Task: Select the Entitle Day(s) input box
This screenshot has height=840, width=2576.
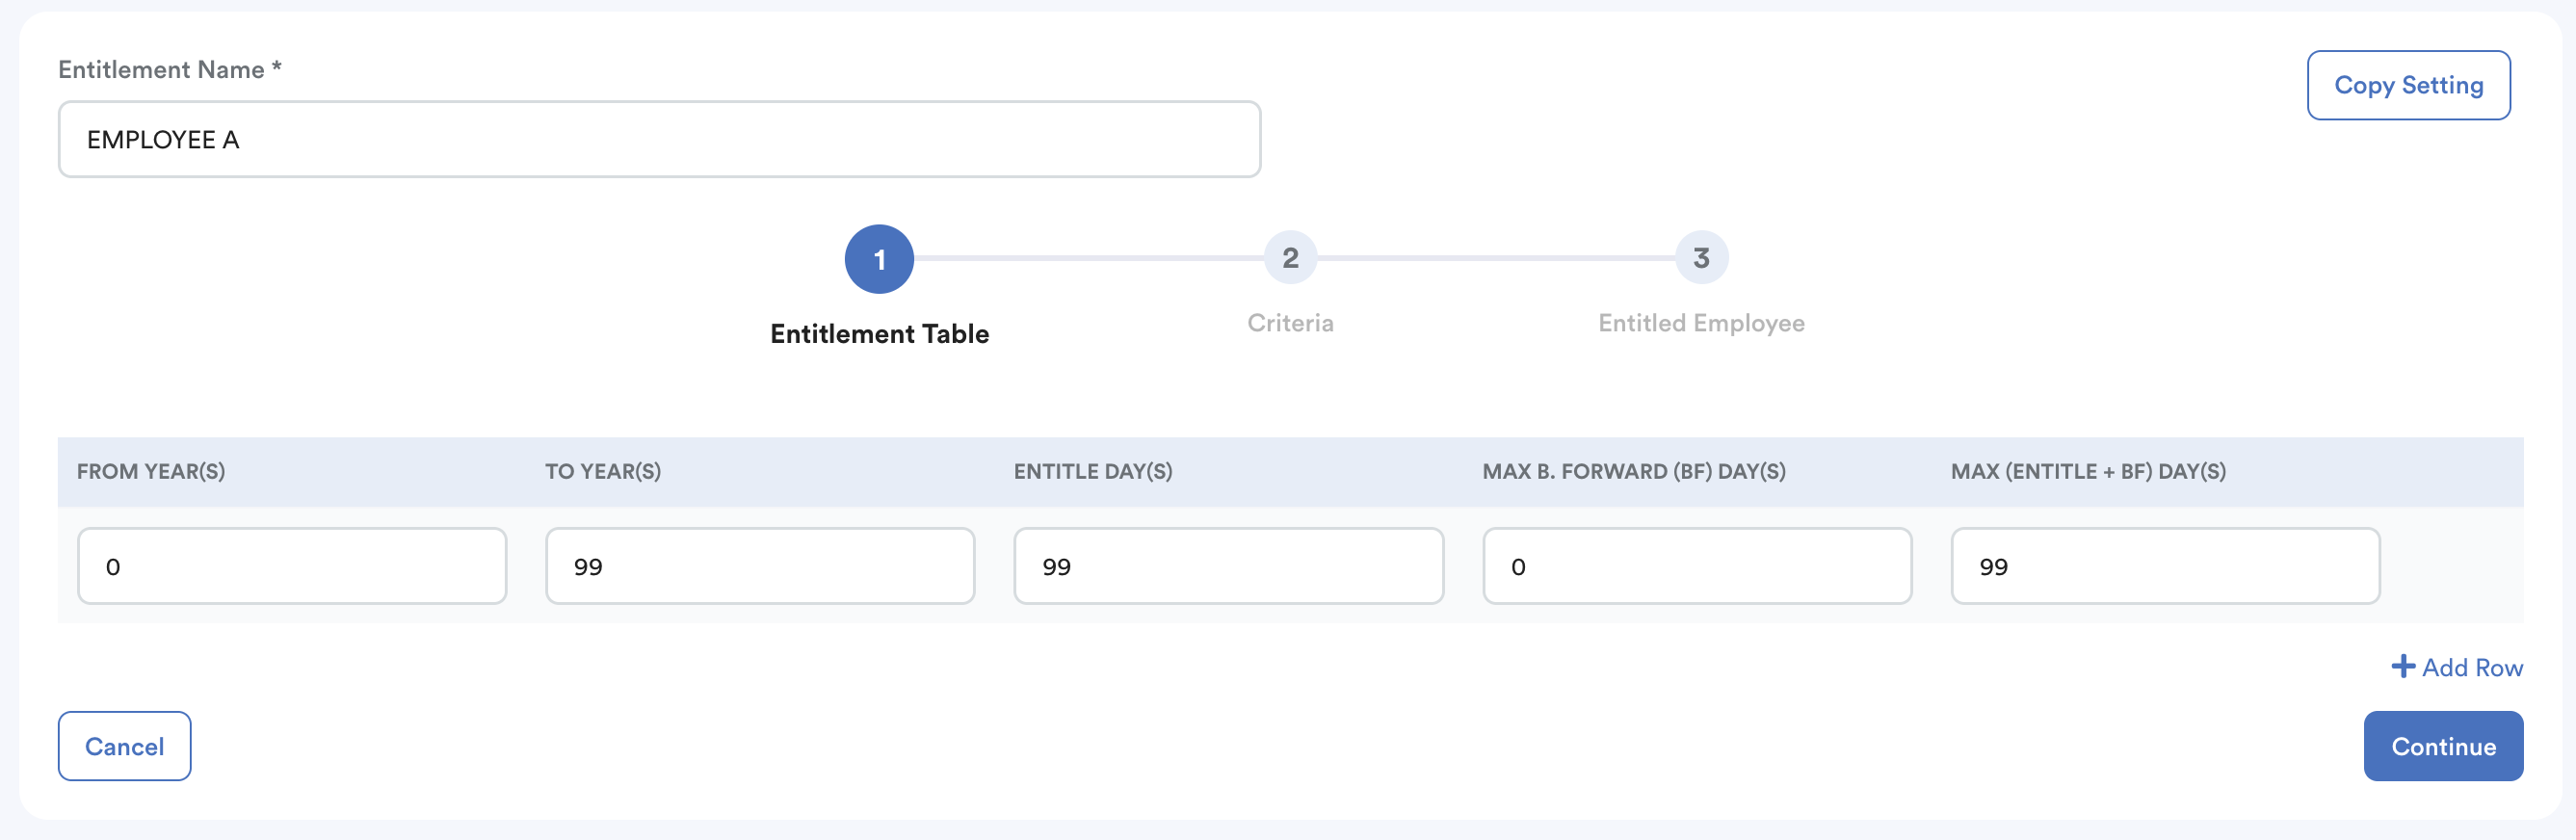Action: (x=1228, y=566)
